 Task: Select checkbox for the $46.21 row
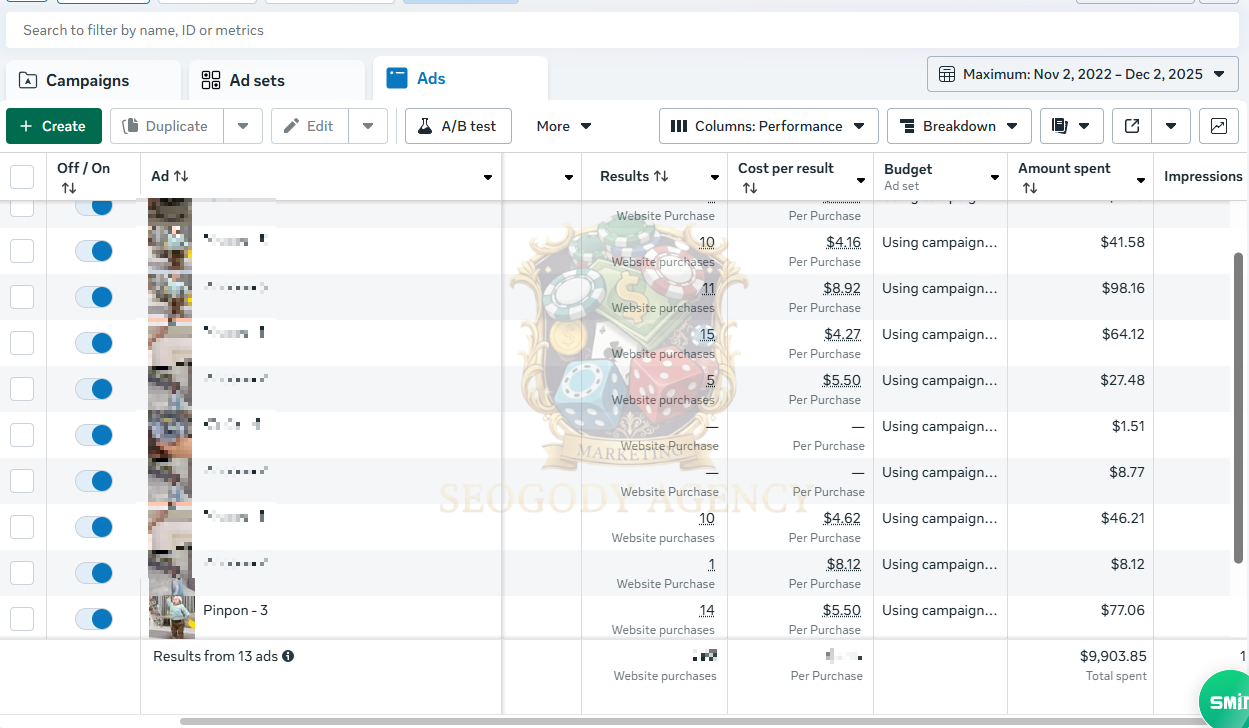[x=22, y=527]
